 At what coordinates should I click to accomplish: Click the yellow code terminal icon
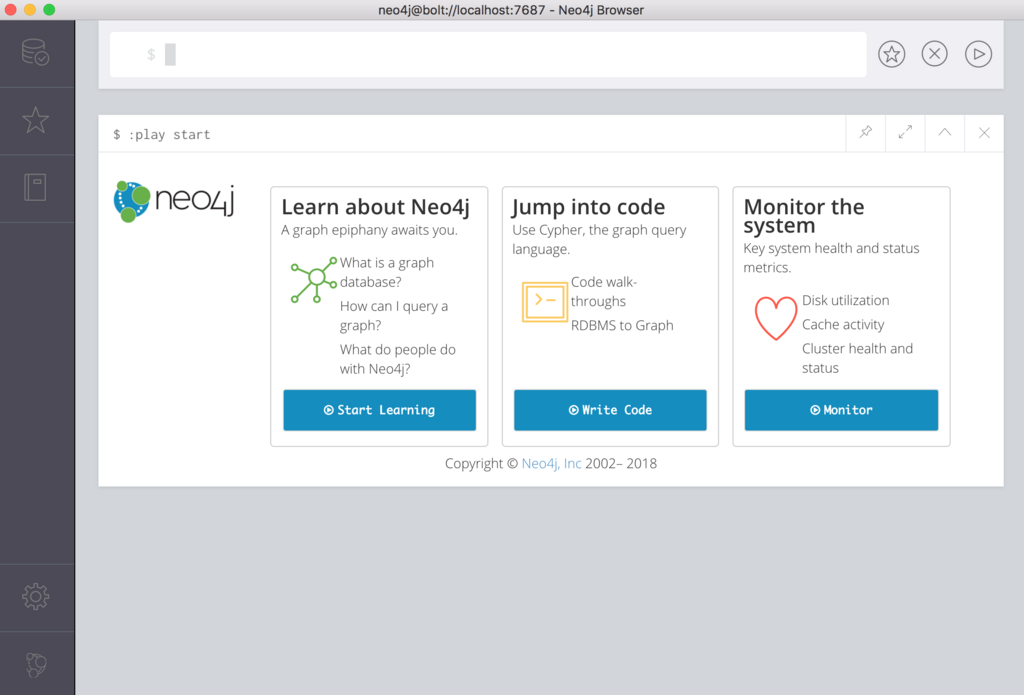click(x=545, y=301)
